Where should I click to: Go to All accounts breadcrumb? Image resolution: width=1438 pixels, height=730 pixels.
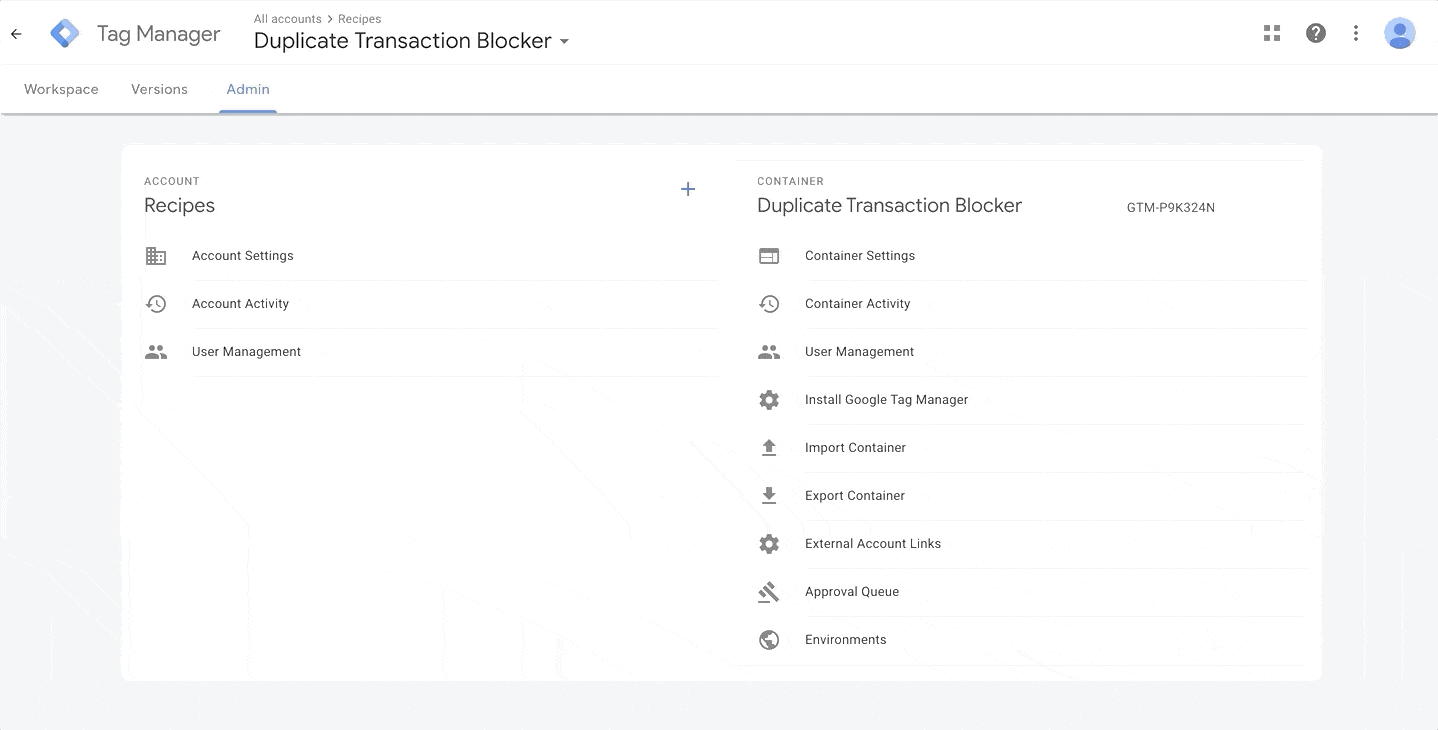tap(288, 19)
